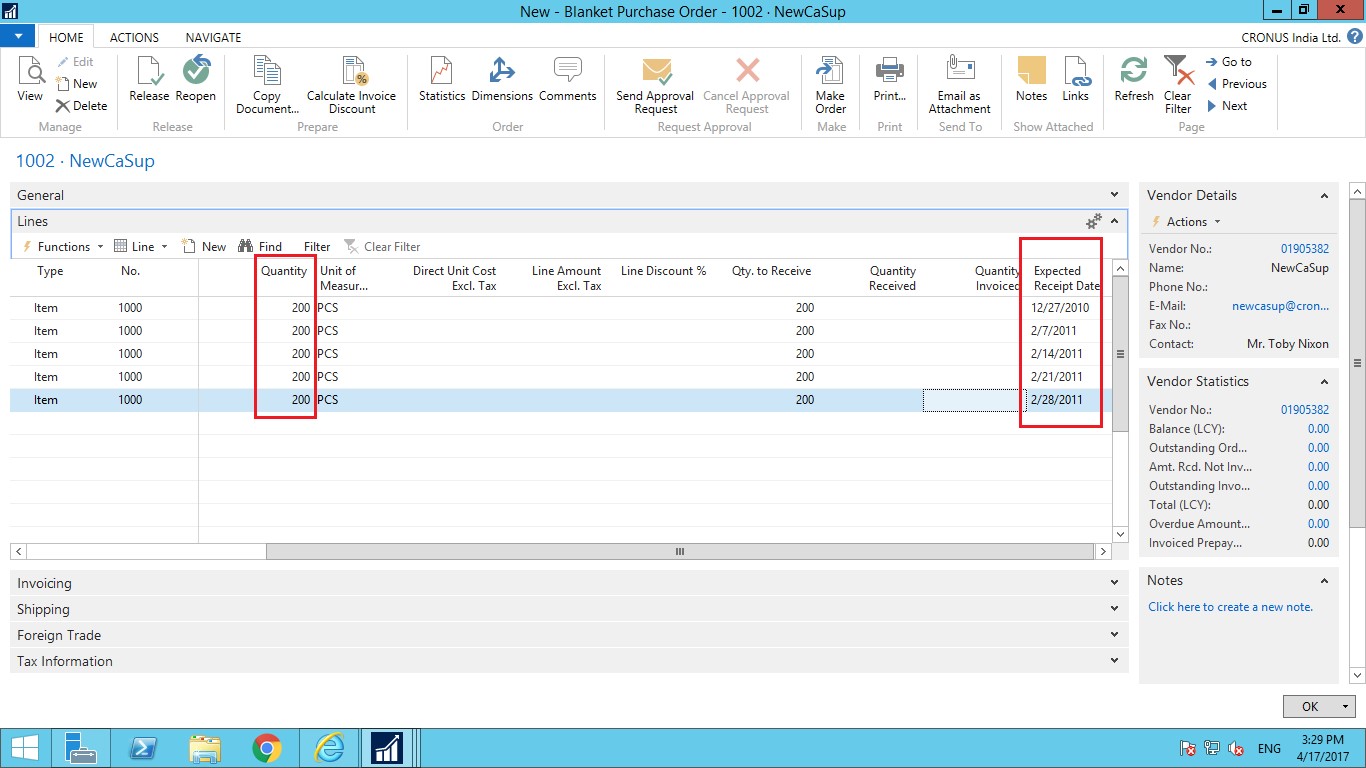The height and width of the screenshot is (768, 1366).
Task: Open Statistics from the ribbon
Action: coord(442,80)
